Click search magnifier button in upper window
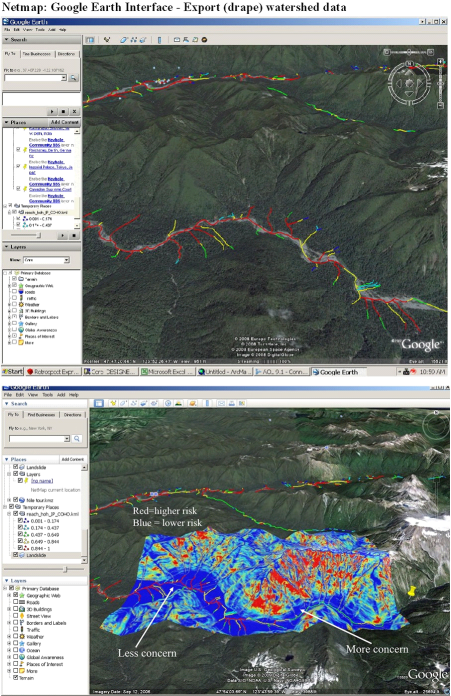Image resolution: width=451 pixels, height=696 pixels. point(73,78)
